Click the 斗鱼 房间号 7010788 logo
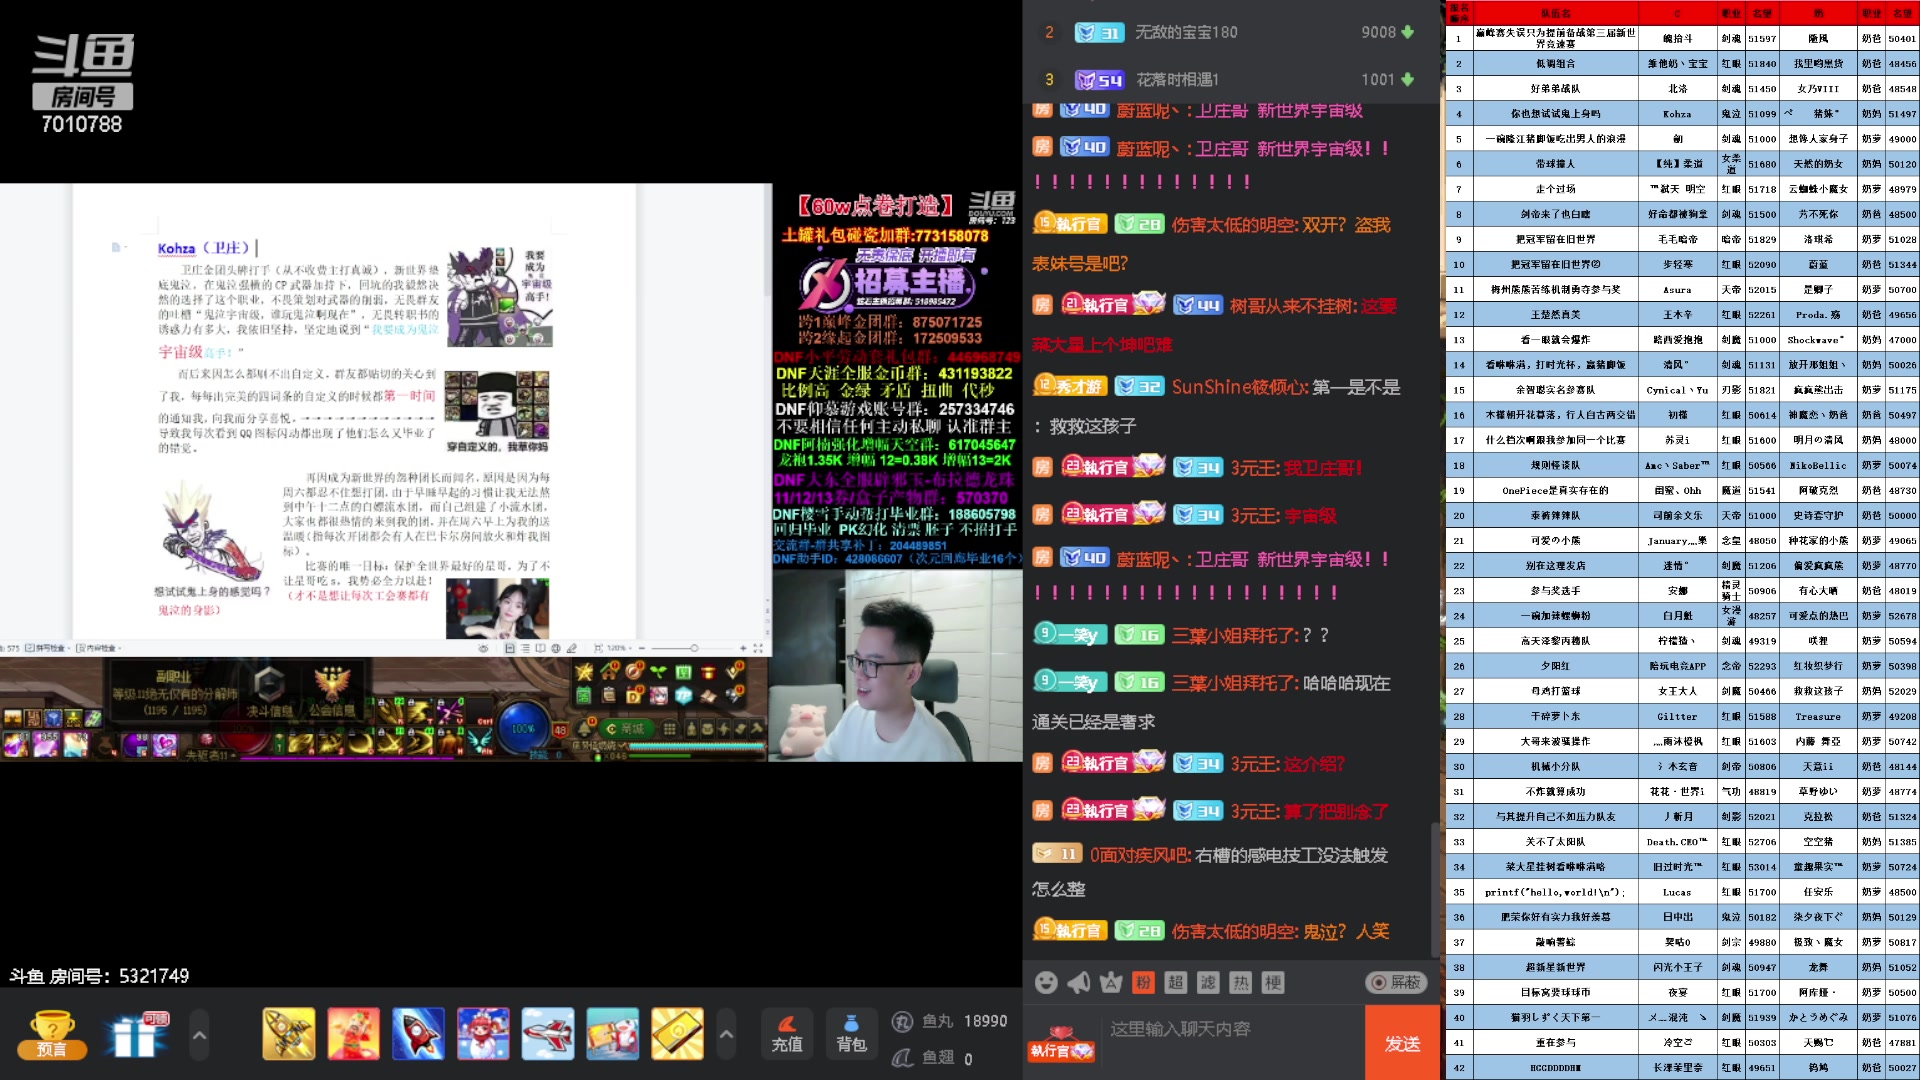Image resolution: width=1920 pixels, height=1080 pixels. 82,85
